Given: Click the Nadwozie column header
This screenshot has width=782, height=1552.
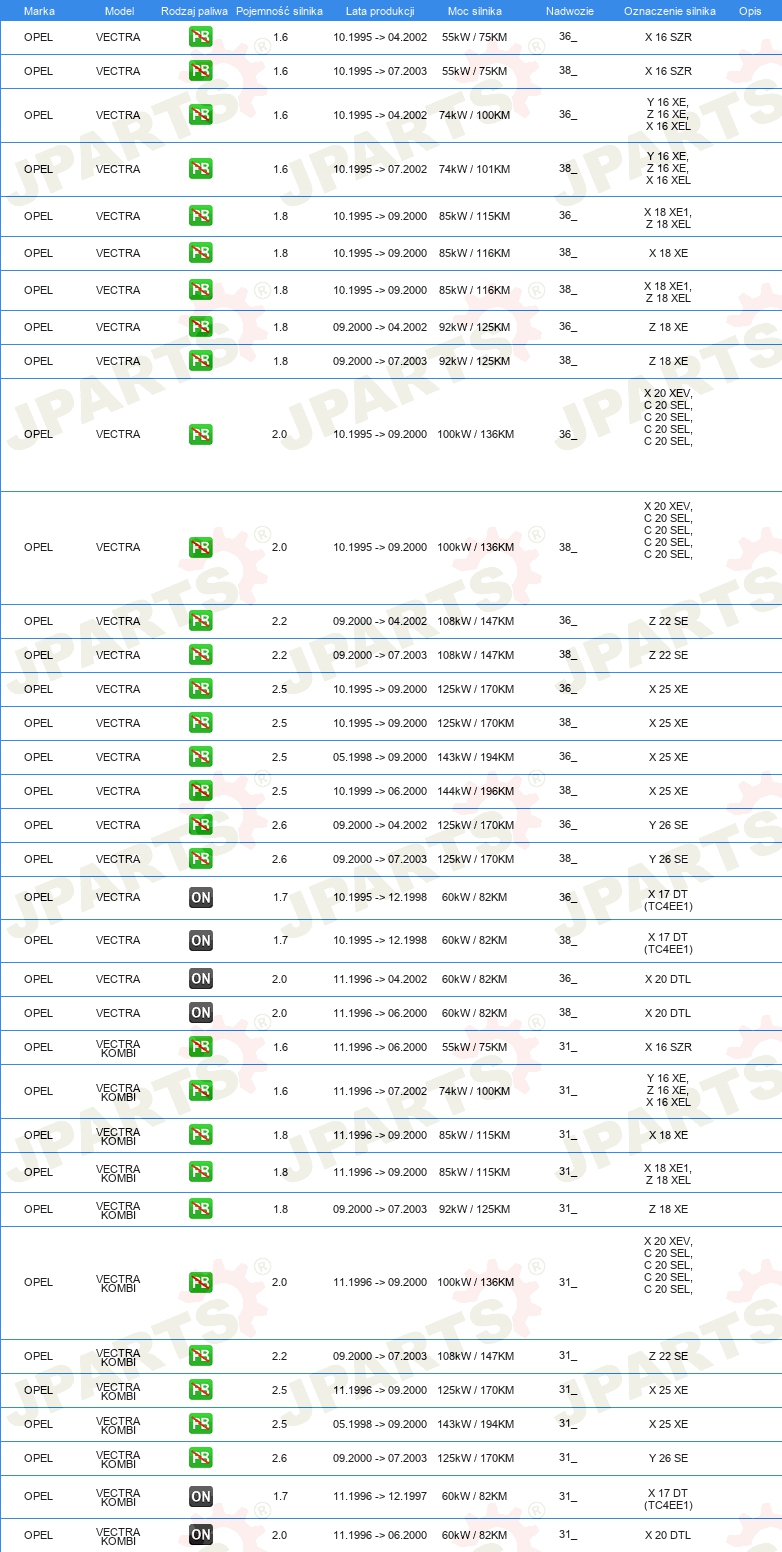Looking at the screenshot, I should click(569, 11).
